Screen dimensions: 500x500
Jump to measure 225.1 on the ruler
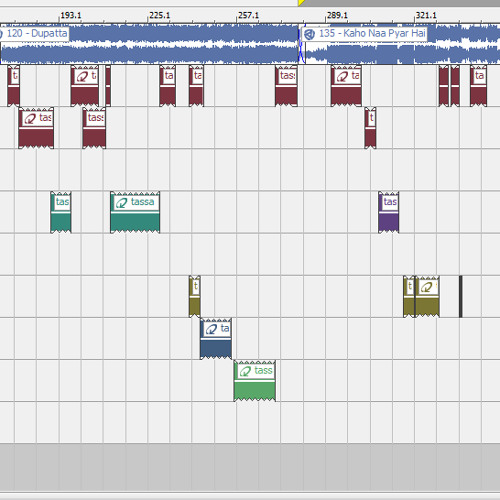(159, 15)
